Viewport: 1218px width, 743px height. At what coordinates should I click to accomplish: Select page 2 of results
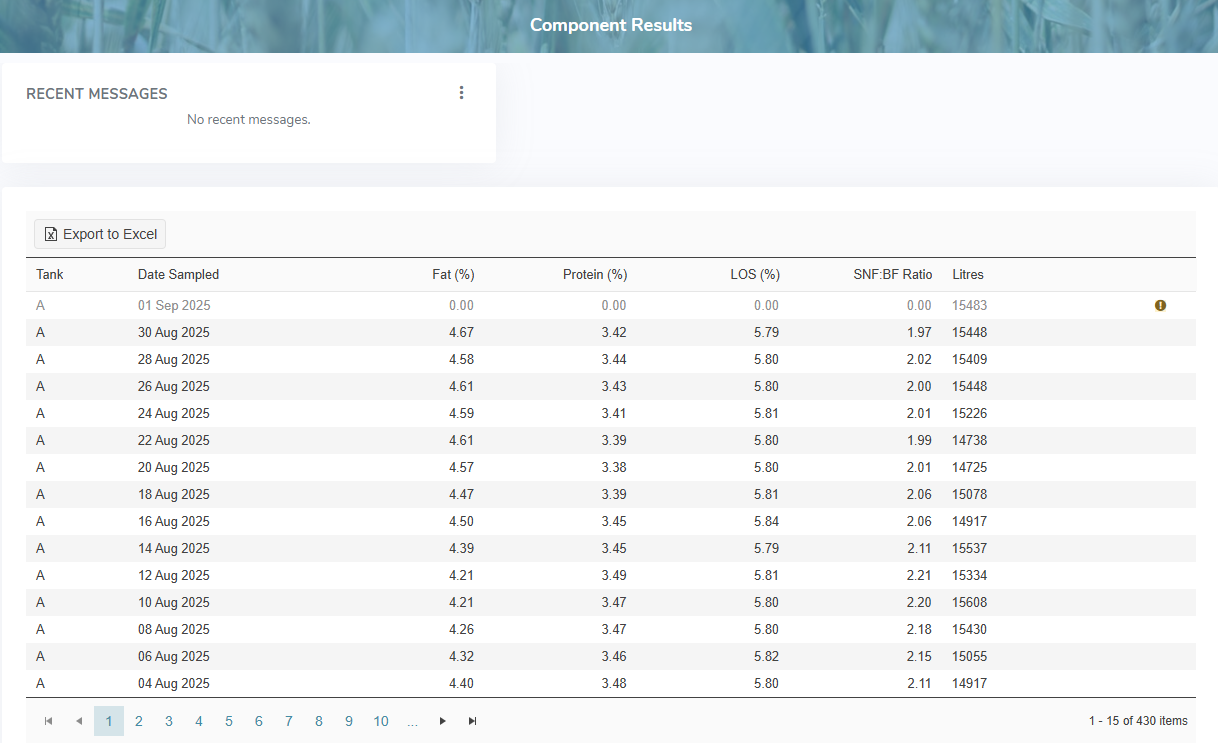point(138,720)
